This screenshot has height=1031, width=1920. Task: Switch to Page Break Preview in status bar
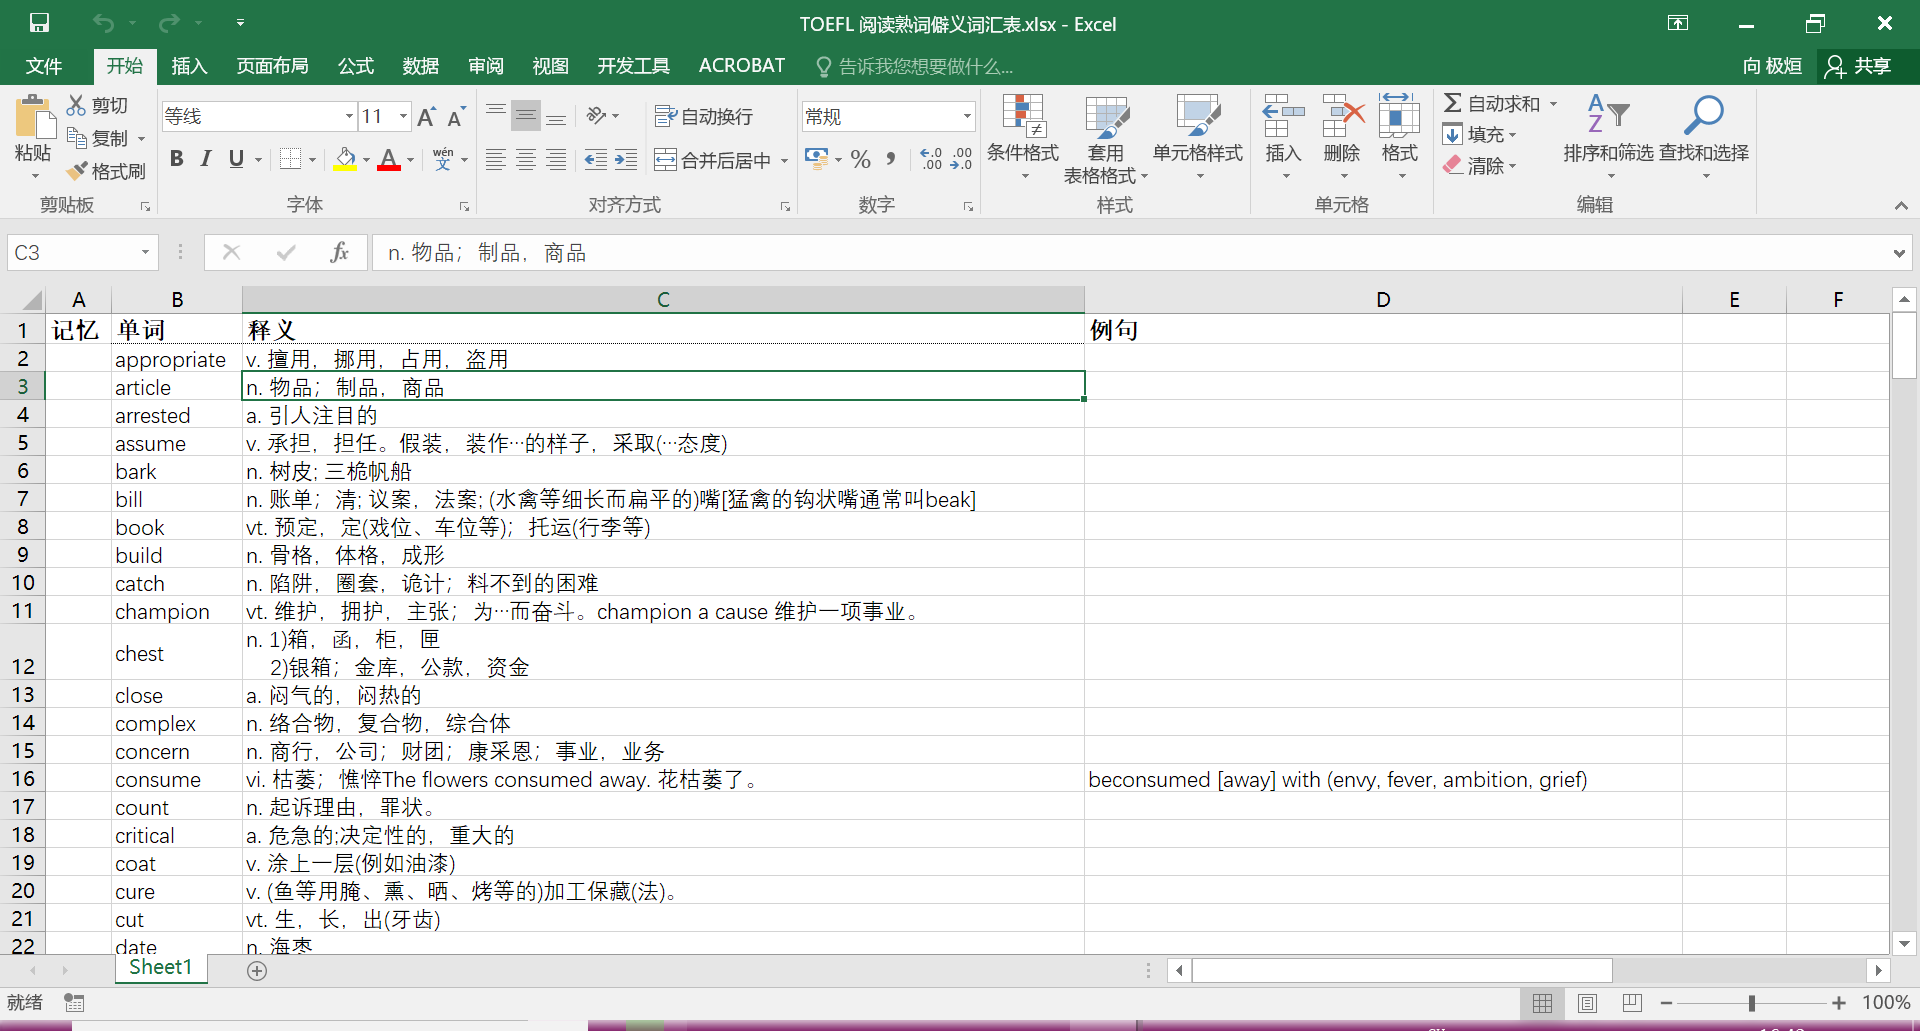[1632, 1003]
